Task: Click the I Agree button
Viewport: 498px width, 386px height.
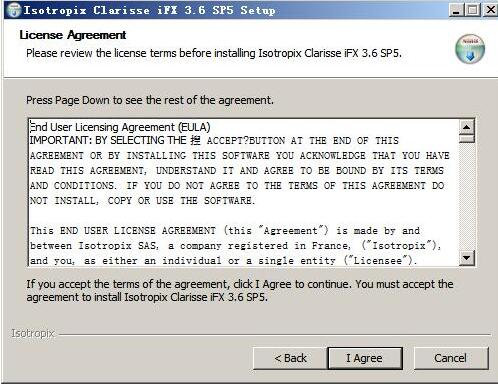Action: pyautogui.click(x=365, y=358)
